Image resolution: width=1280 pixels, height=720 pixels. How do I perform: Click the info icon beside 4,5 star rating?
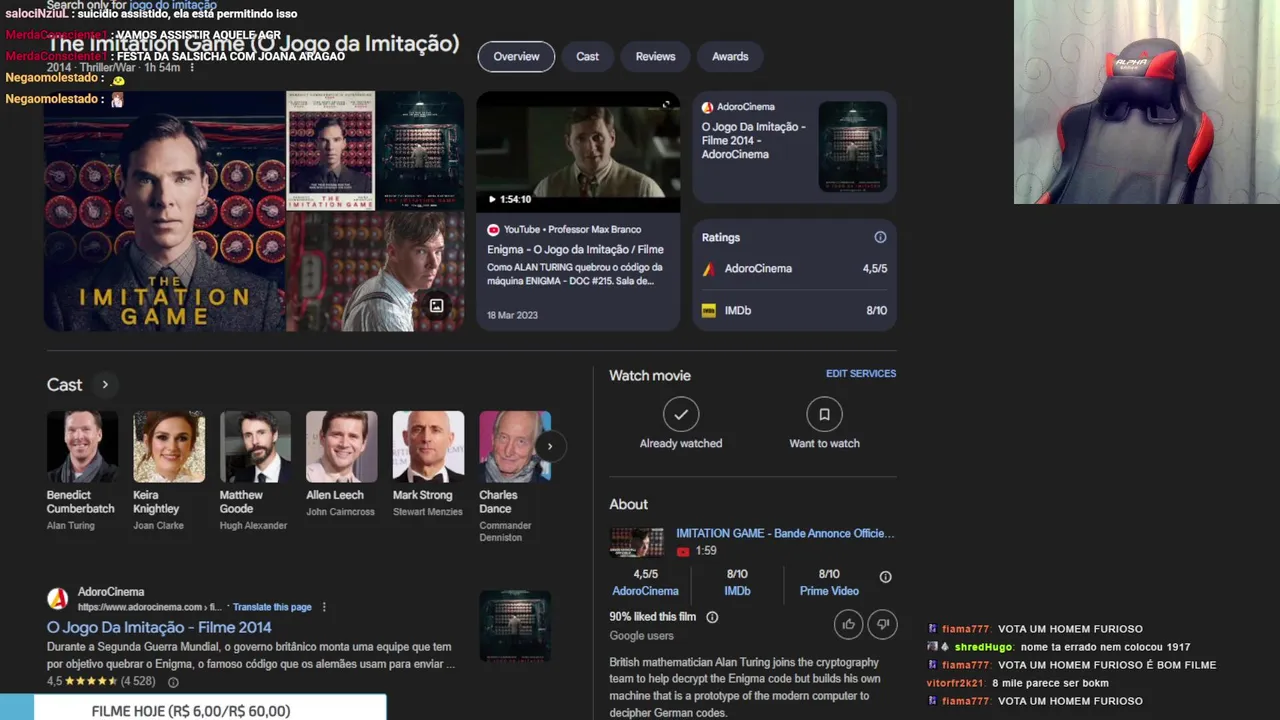pyautogui.click(x=173, y=682)
